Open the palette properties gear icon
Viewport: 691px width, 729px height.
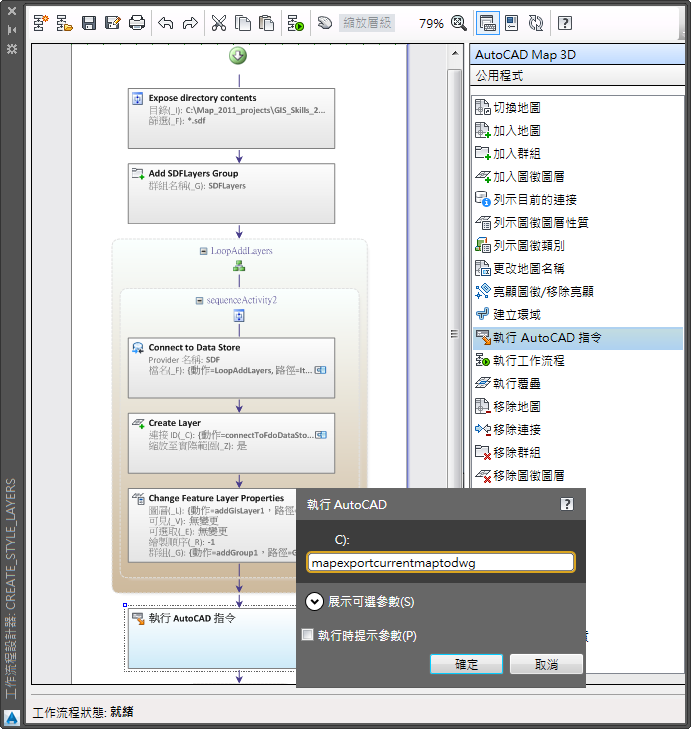click(x=12, y=49)
